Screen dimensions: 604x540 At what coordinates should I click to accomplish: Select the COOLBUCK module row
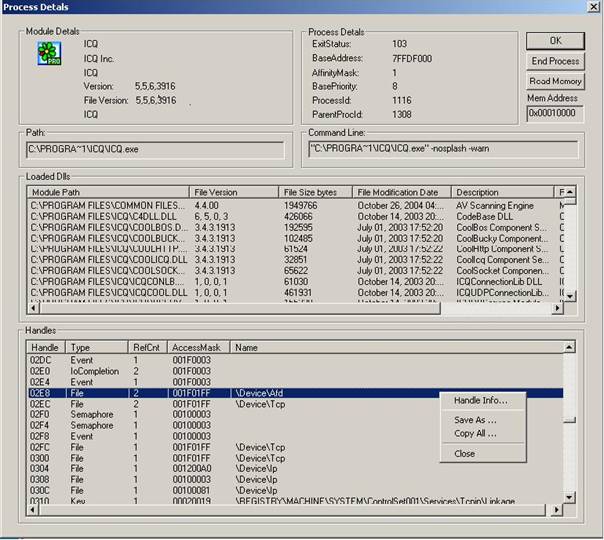coord(296,238)
